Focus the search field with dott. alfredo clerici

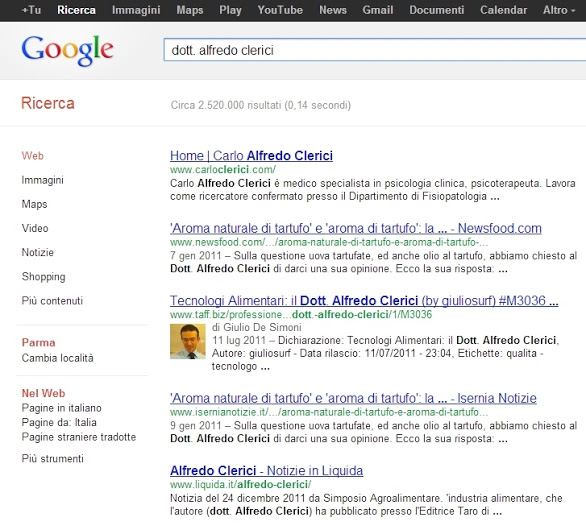pyautogui.click(x=375, y=50)
